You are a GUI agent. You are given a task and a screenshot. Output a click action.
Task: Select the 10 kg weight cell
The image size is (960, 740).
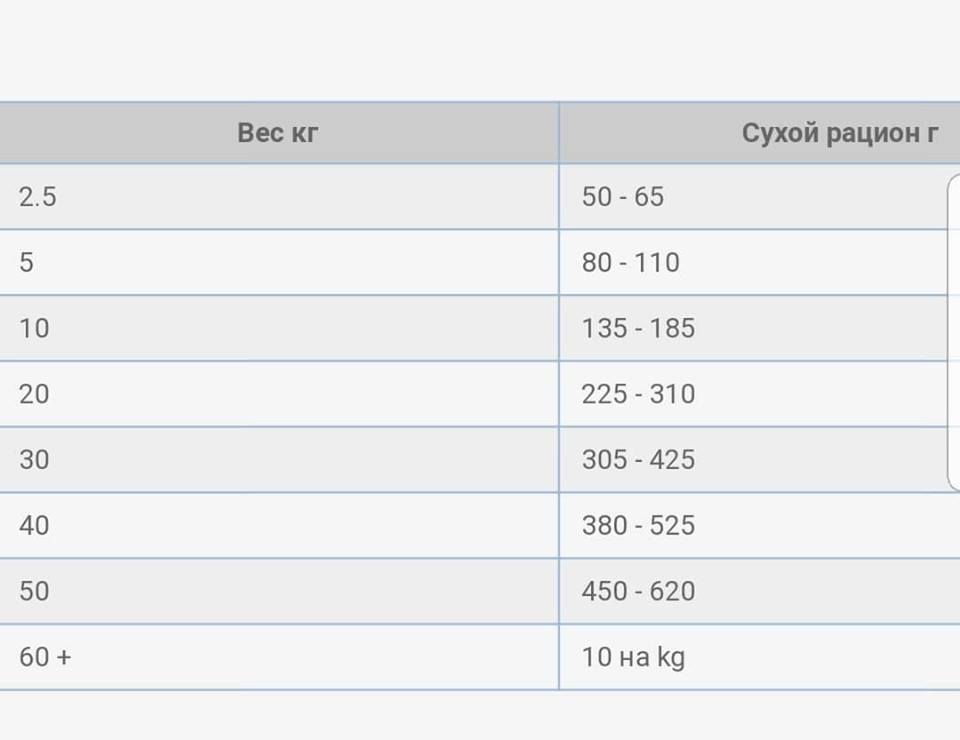point(34,329)
